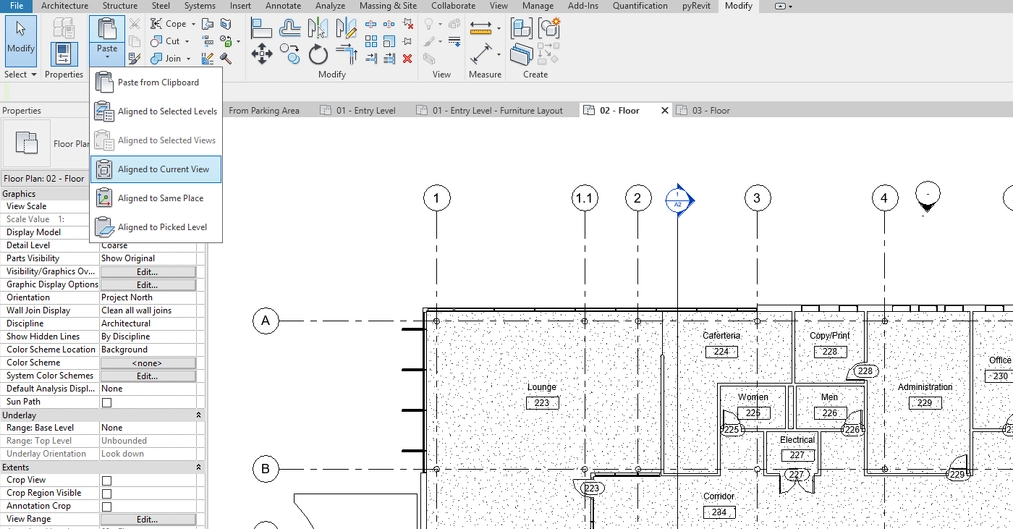This screenshot has width=1013, height=529.
Task: Click the Array tool icon
Action: (x=371, y=41)
